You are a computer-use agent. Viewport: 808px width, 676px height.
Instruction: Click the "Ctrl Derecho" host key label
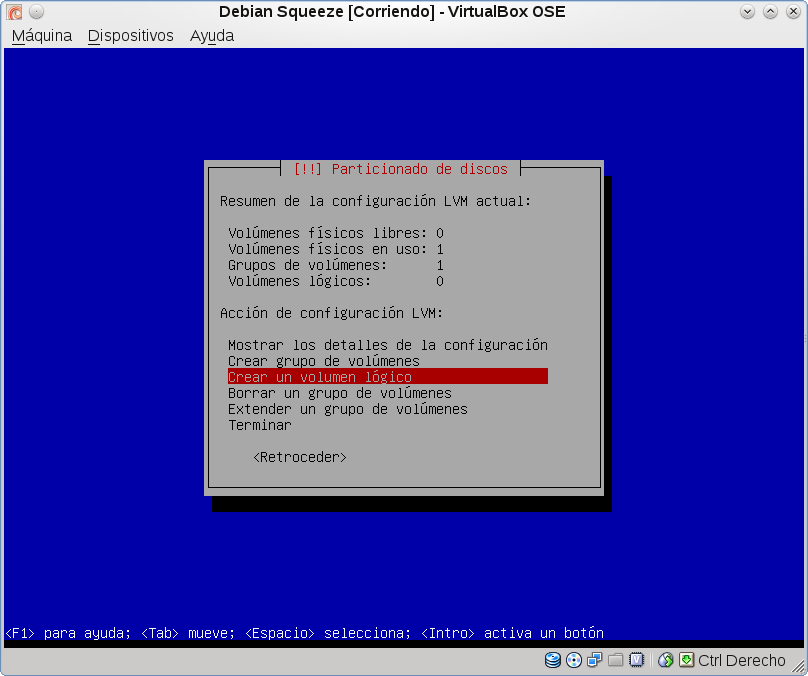pyautogui.click(x=741, y=660)
